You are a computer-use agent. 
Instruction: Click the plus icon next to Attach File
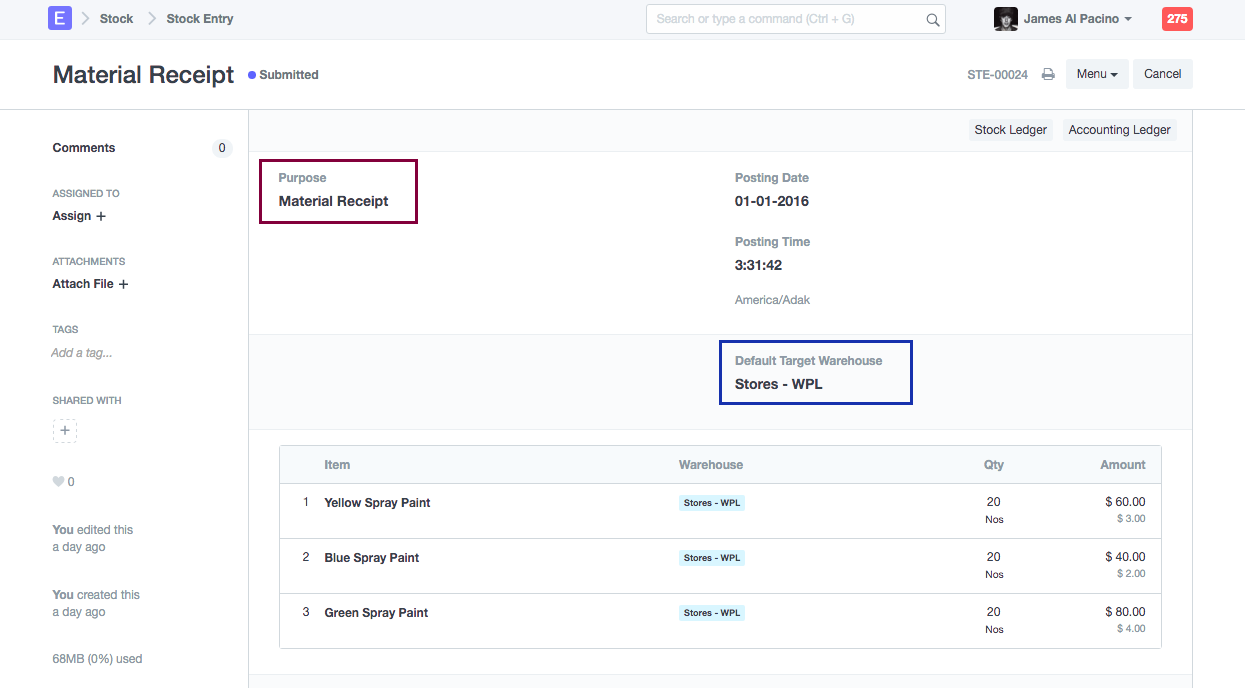124,284
